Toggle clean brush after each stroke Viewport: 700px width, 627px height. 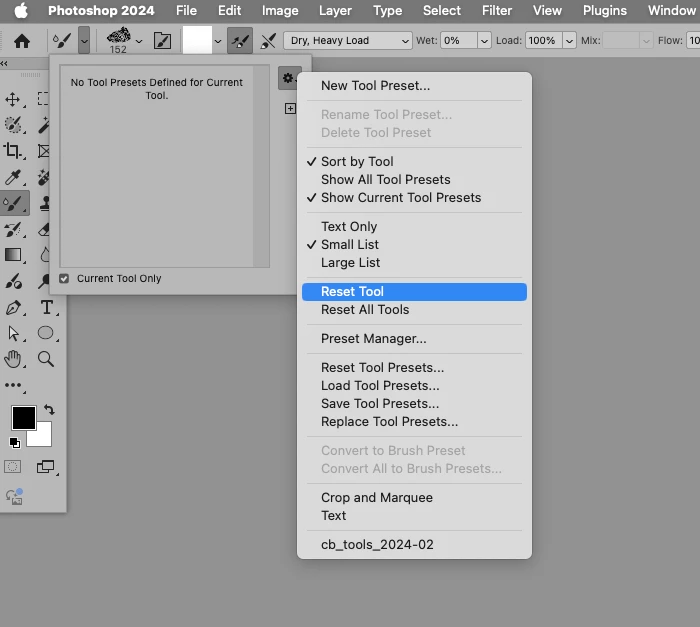coord(268,41)
